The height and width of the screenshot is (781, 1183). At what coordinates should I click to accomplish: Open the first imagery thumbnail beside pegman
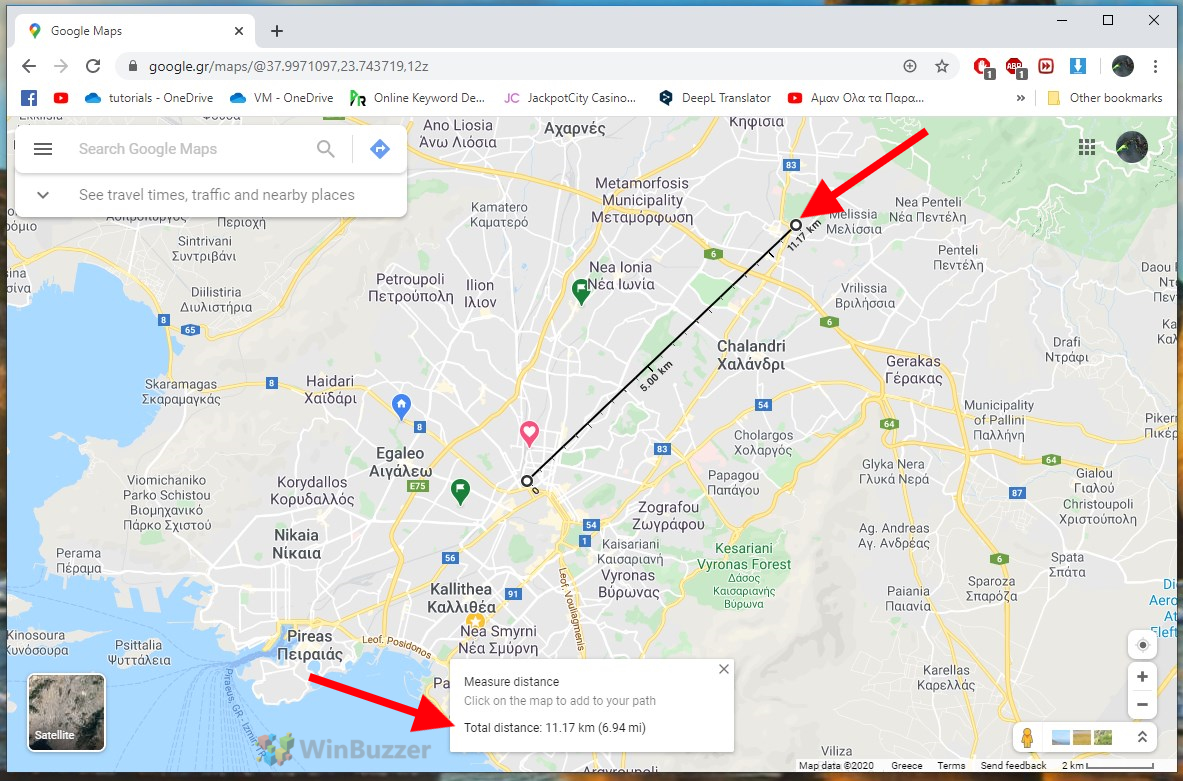coord(1060,737)
